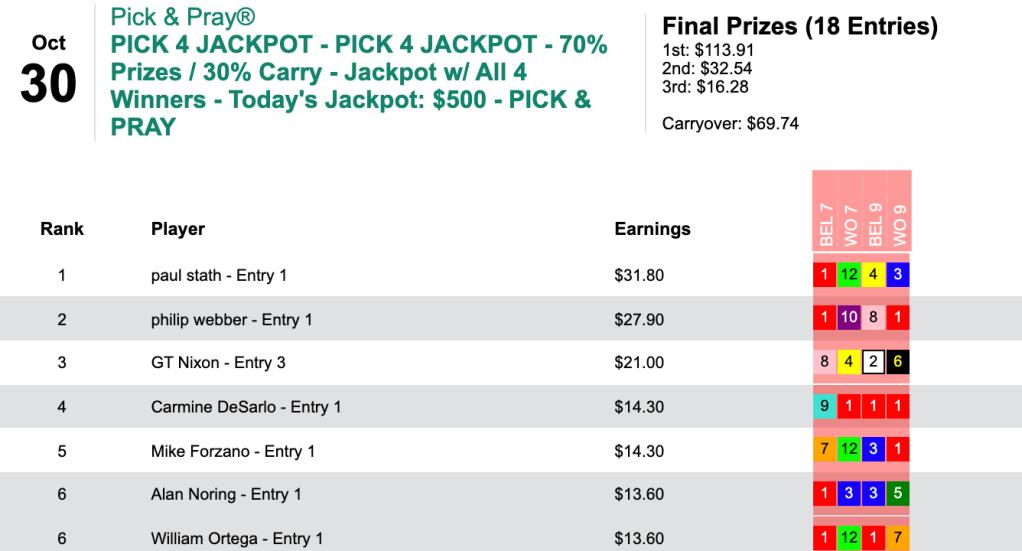Open Carmine DeSarlo - Entry 1
Viewport: 1022px width, 551px height.
coord(246,407)
